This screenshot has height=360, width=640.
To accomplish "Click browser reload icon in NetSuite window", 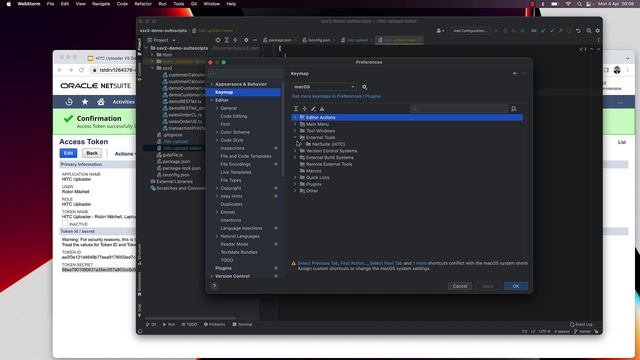I will 81,70.
